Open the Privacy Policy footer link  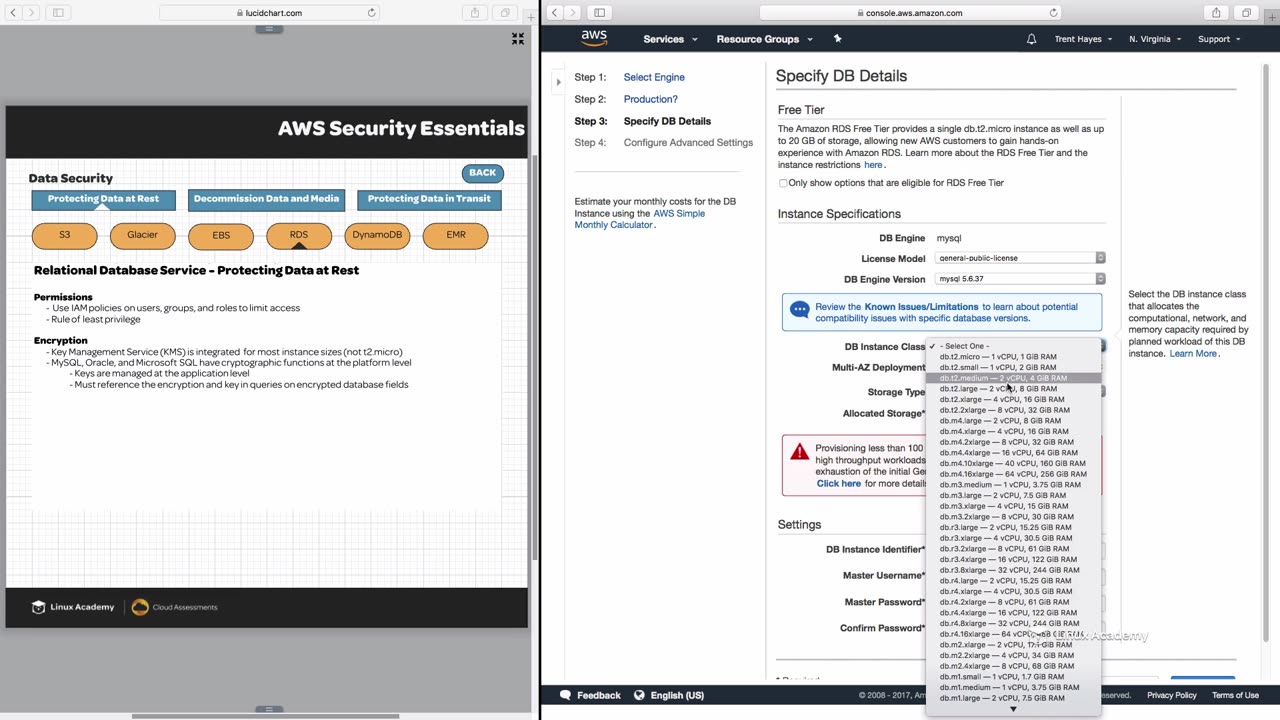point(1172,695)
